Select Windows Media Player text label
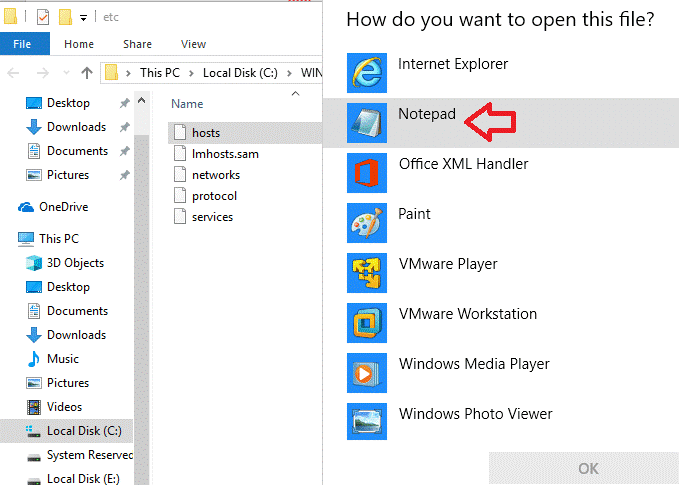Viewport: 679px width, 485px height. (474, 364)
